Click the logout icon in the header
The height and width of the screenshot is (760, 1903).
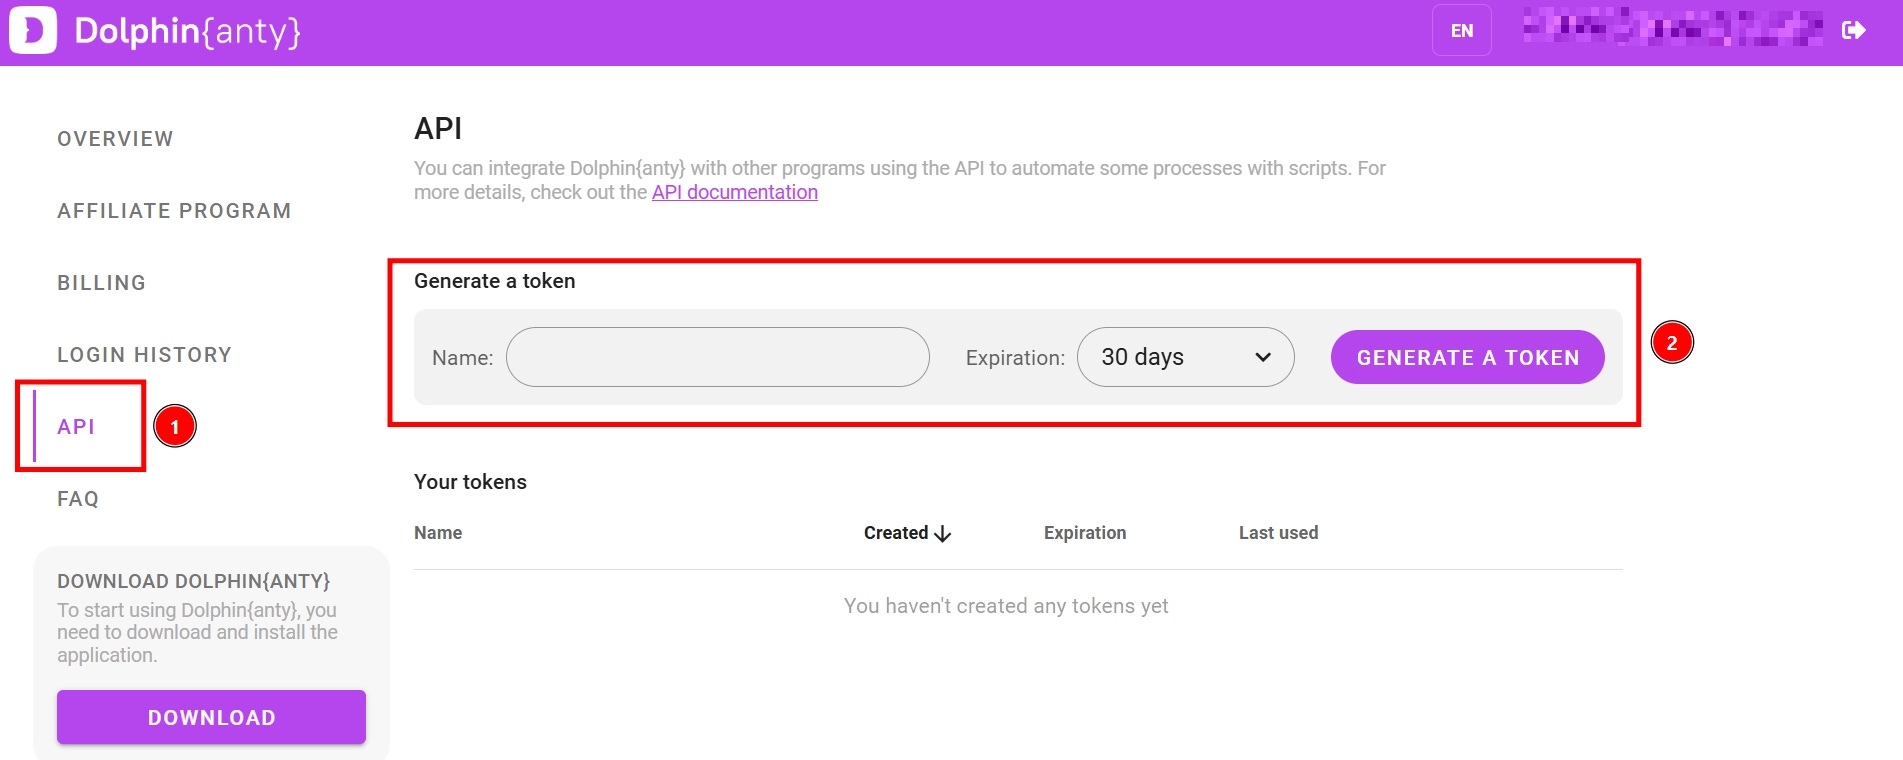tap(1853, 31)
